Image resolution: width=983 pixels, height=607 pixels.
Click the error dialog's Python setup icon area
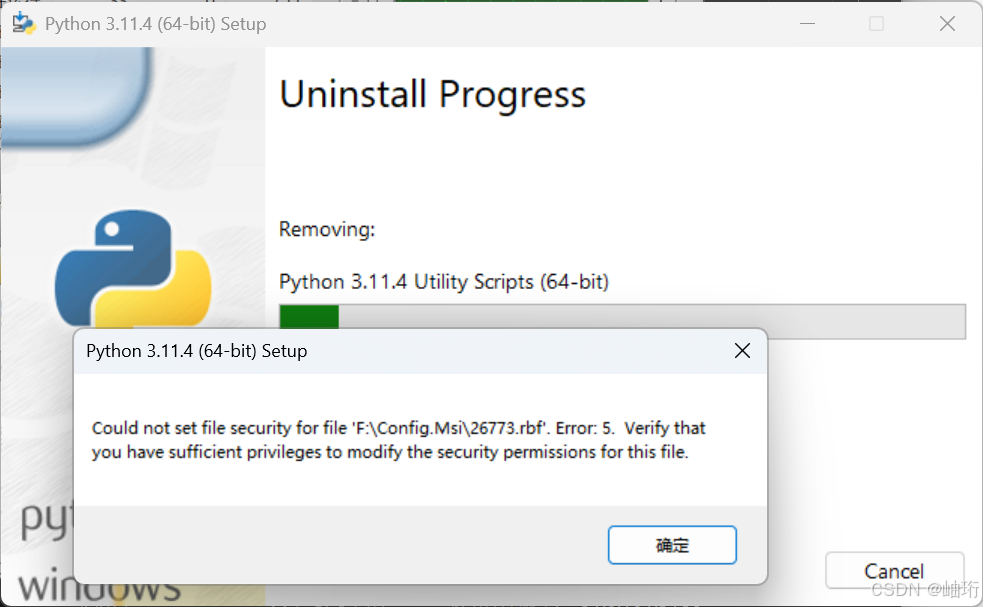[x=95, y=351]
